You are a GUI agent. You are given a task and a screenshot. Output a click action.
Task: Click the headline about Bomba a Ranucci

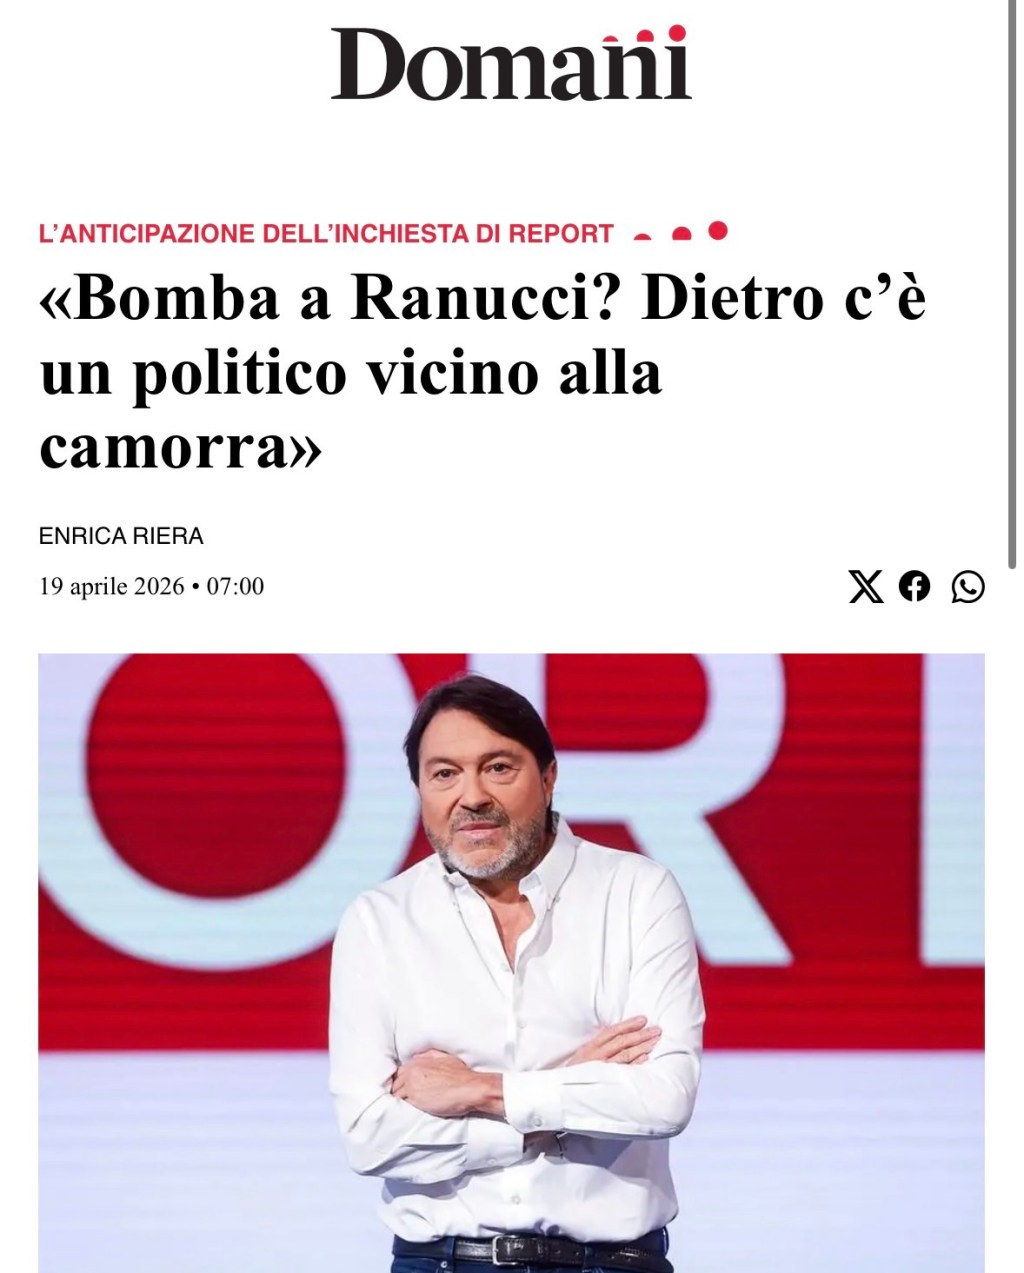click(483, 373)
